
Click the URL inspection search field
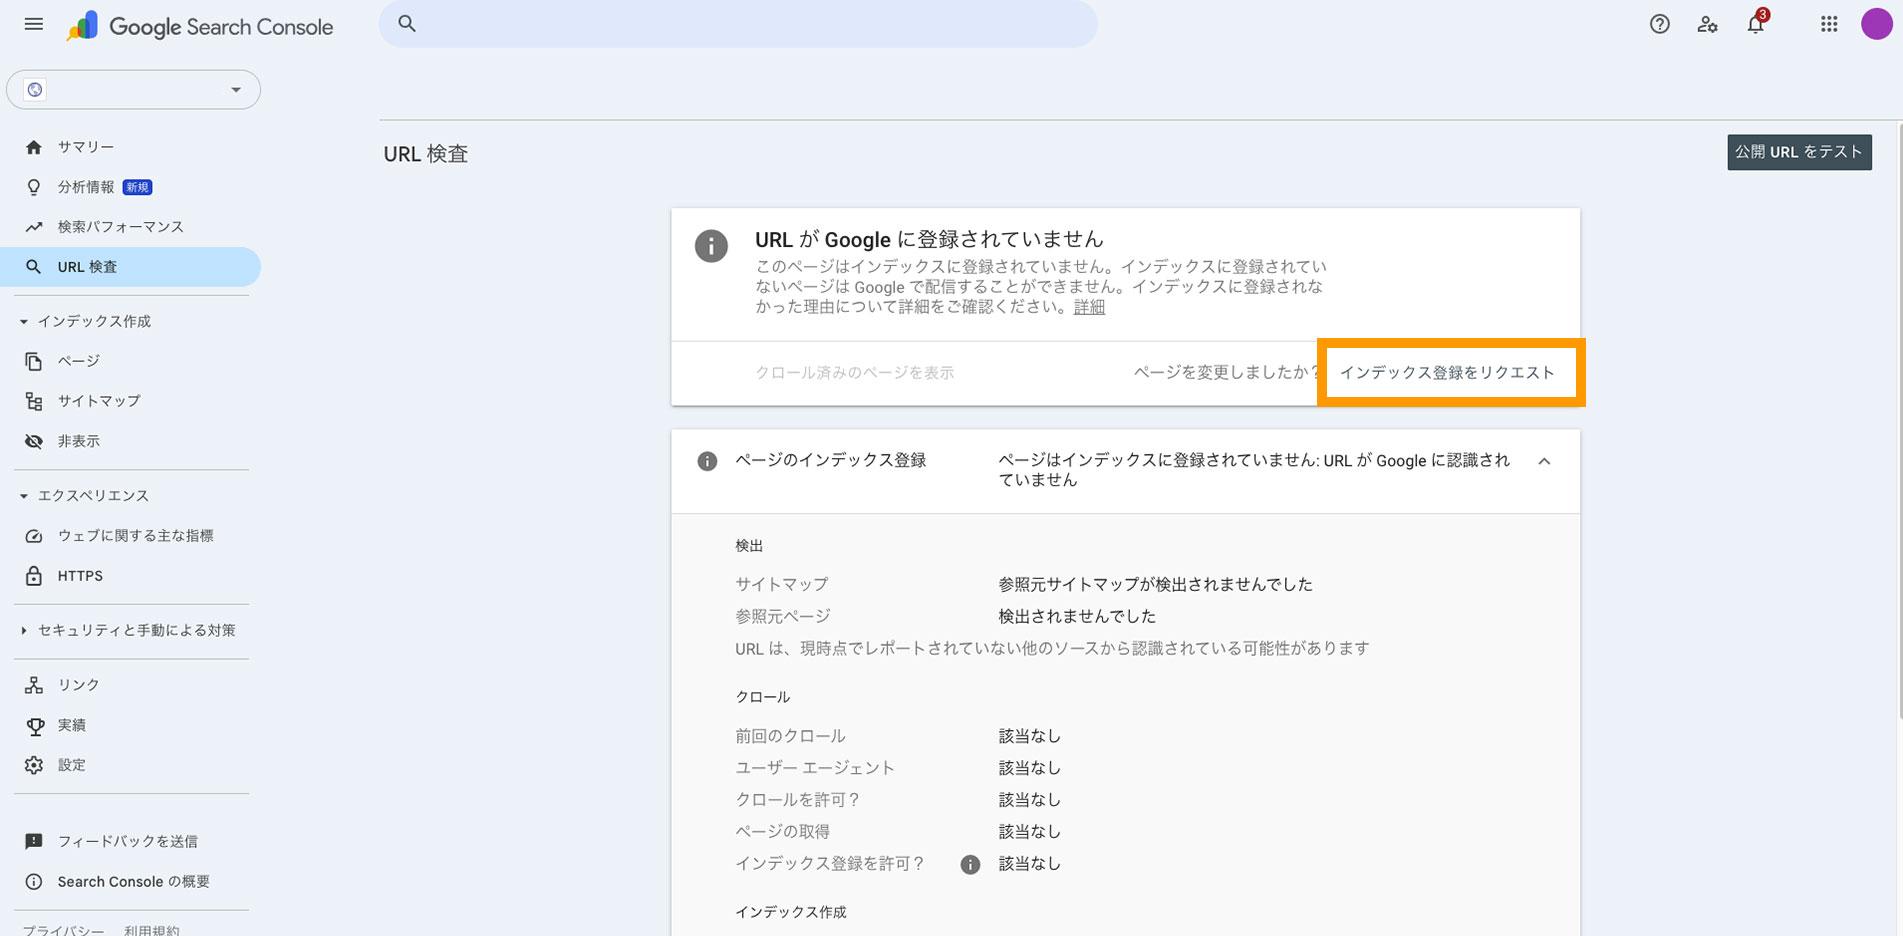738,24
